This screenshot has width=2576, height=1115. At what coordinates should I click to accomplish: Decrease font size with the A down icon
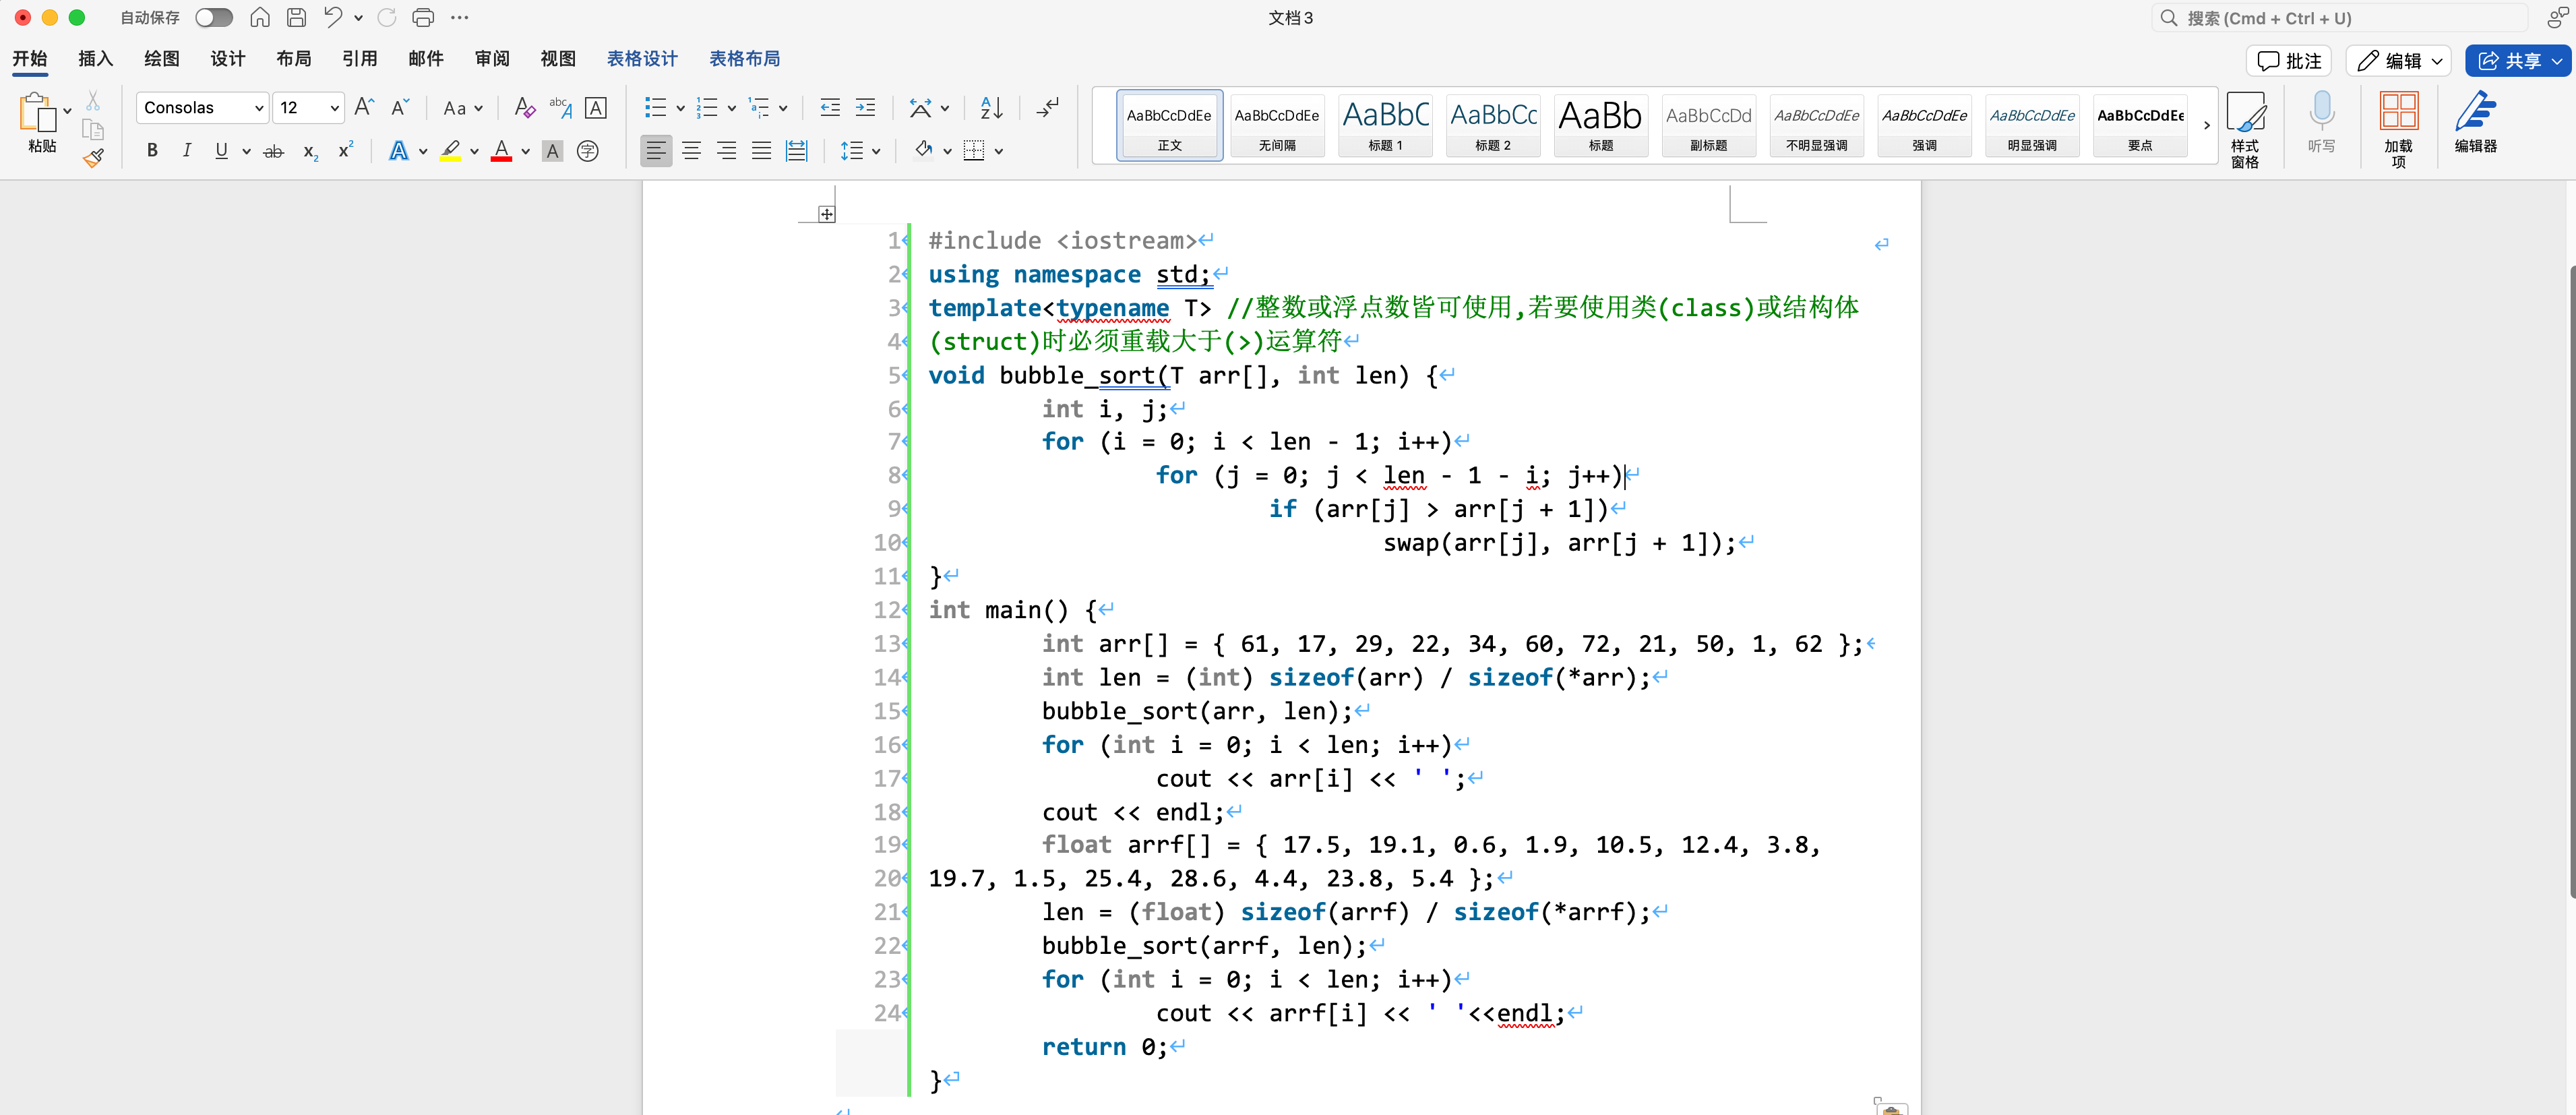tap(400, 107)
